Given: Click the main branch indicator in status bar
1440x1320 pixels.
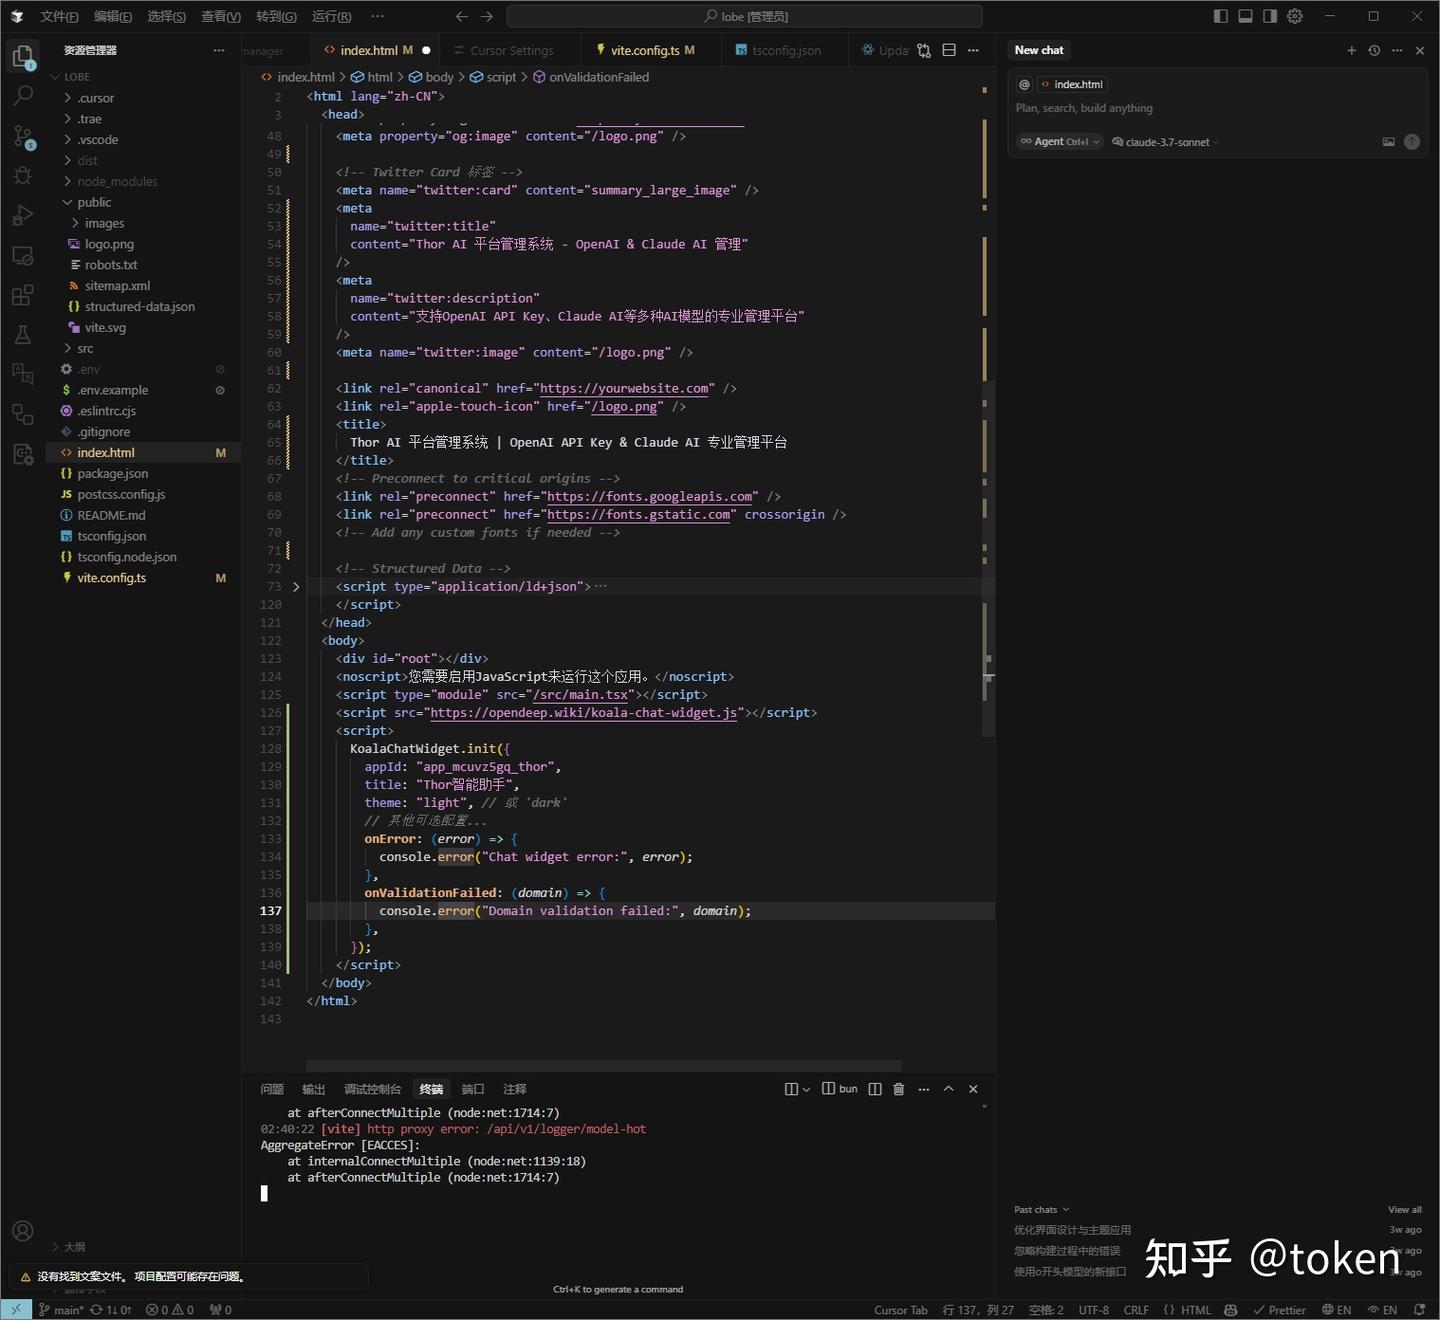Looking at the screenshot, I should coord(60,1310).
